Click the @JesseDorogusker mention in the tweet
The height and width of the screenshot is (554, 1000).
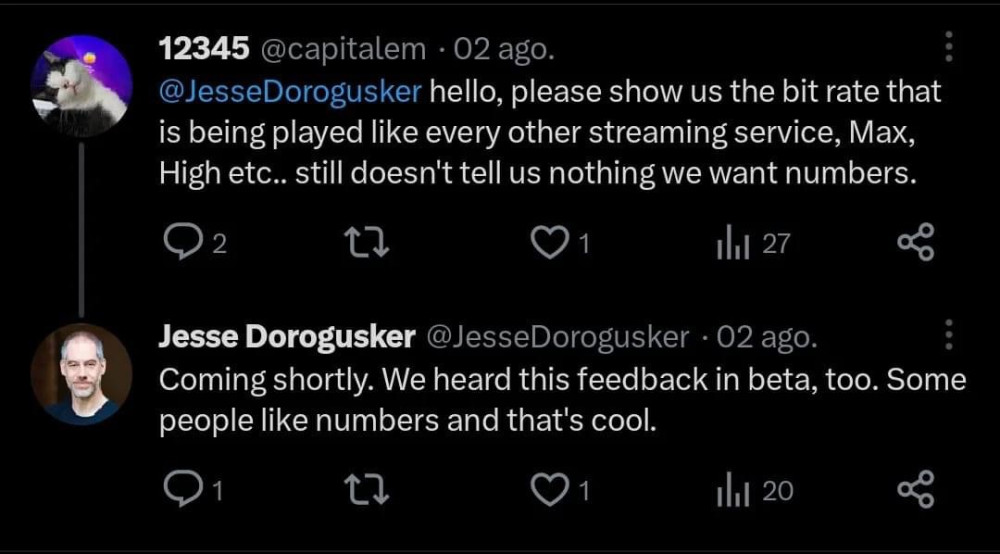[x=293, y=92]
